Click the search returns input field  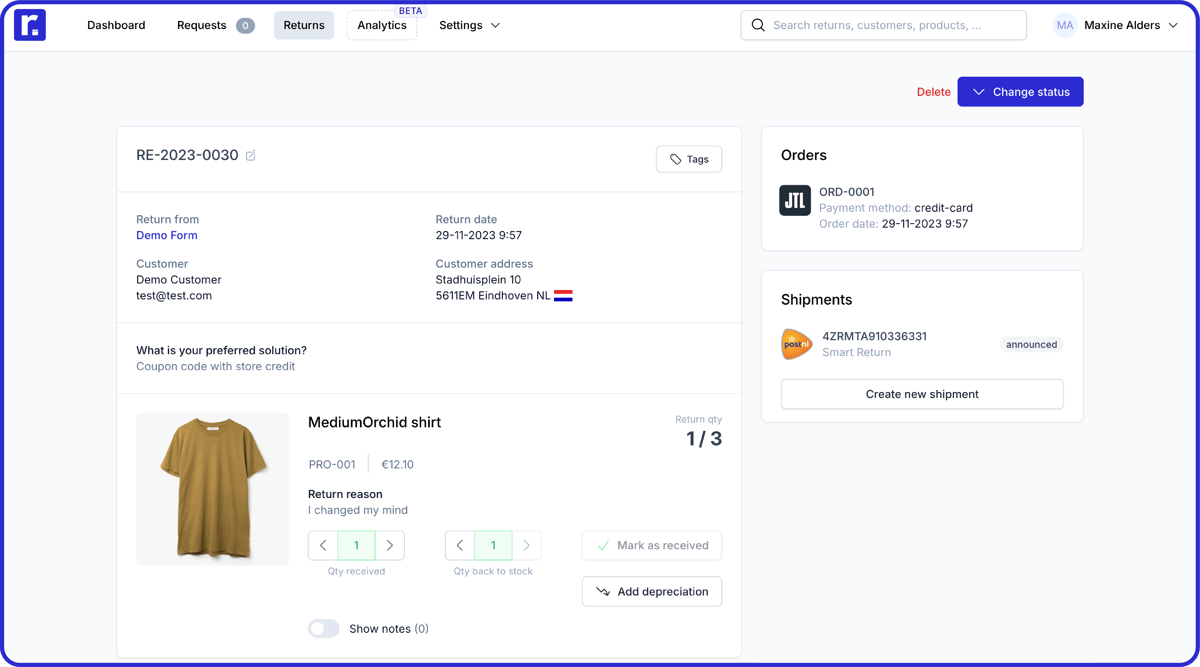coord(884,25)
